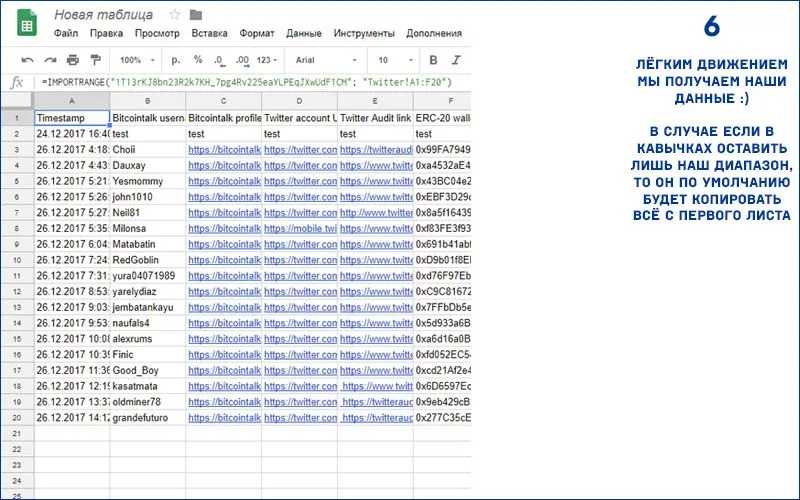Open the Дополнения menu
The image size is (800, 500).
click(x=434, y=33)
